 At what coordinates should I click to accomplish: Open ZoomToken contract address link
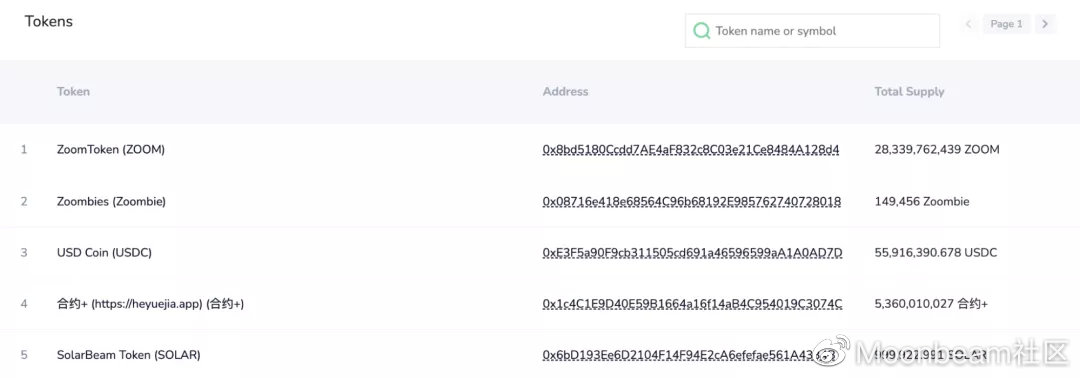point(691,149)
